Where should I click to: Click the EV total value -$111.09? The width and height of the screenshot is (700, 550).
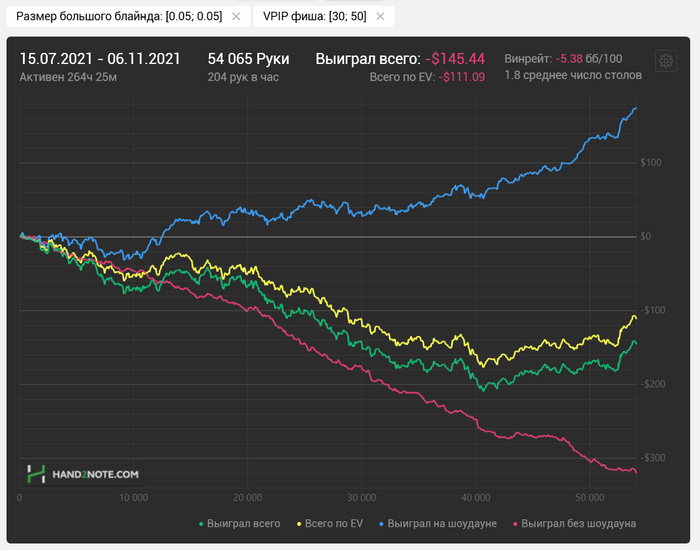point(462,77)
